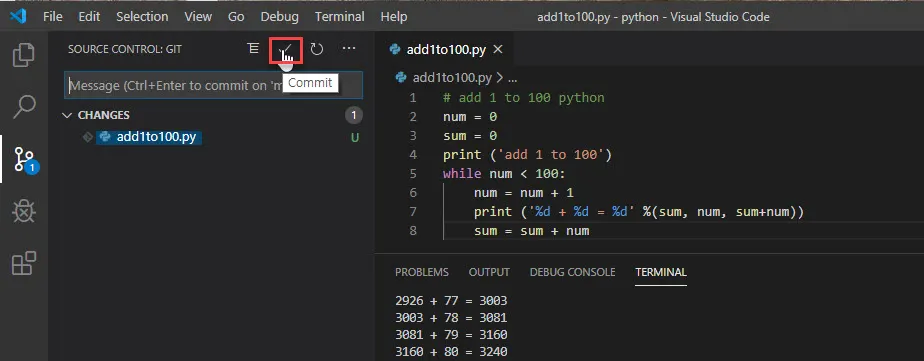
Task: Click line number 1 in the gutter
Action: click(x=412, y=98)
